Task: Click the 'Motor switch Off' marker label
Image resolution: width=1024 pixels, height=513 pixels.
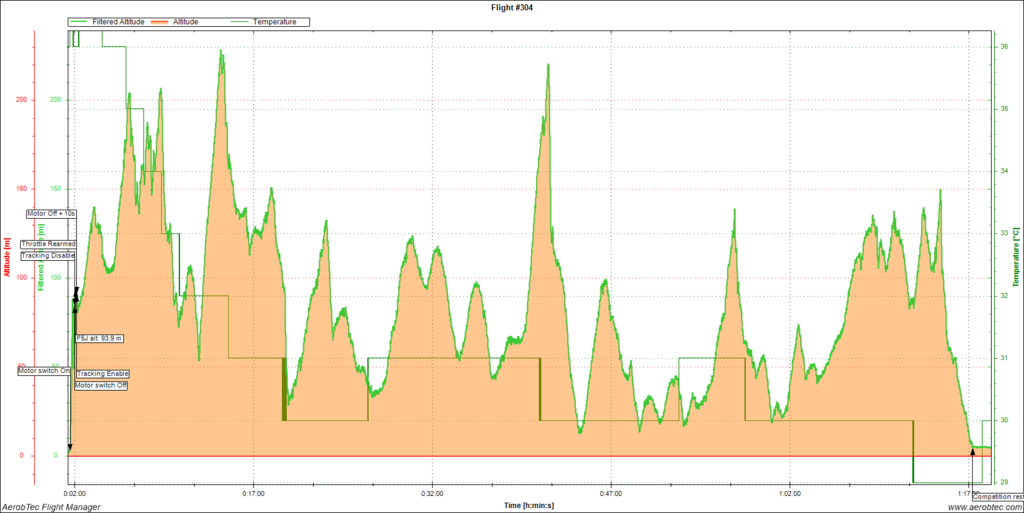Action: click(102, 385)
